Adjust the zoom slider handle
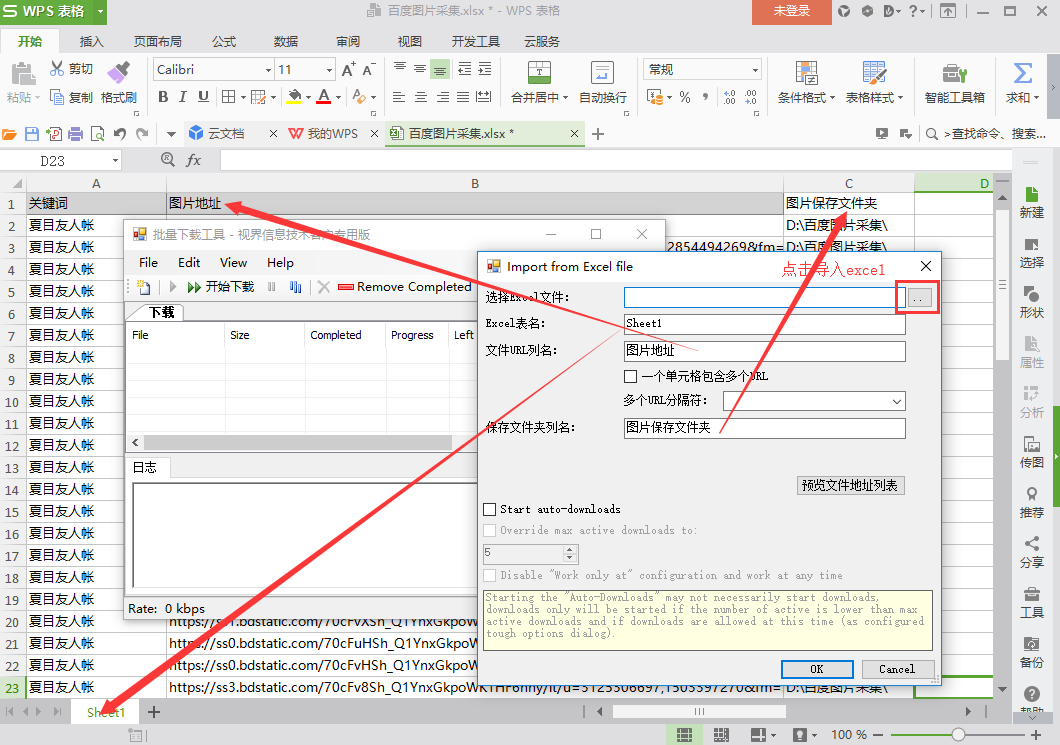1060x745 pixels. [958, 734]
